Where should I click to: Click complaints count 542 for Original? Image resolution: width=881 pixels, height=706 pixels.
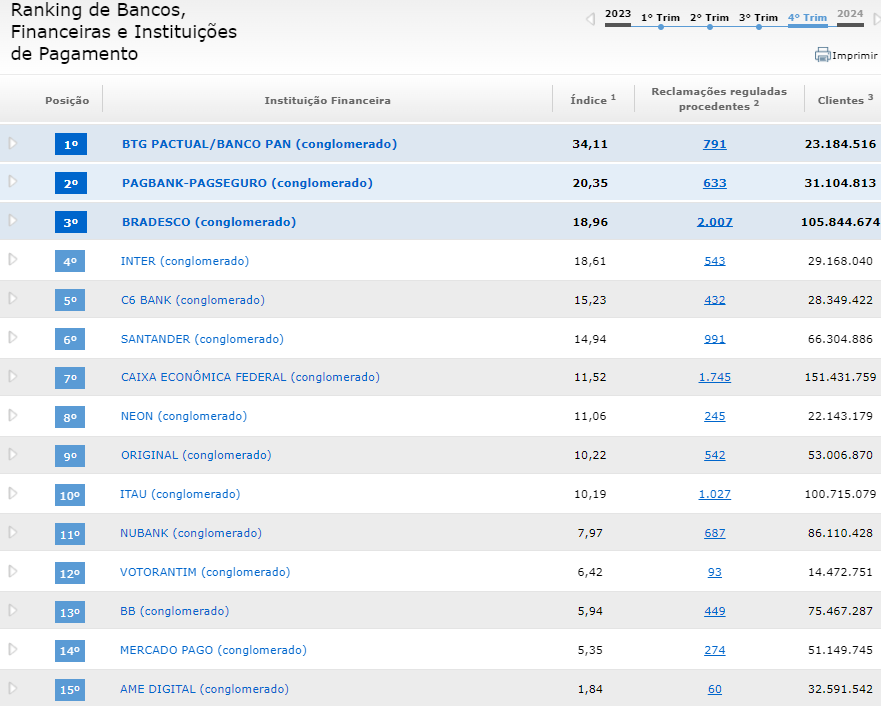click(x=715, y=456)
